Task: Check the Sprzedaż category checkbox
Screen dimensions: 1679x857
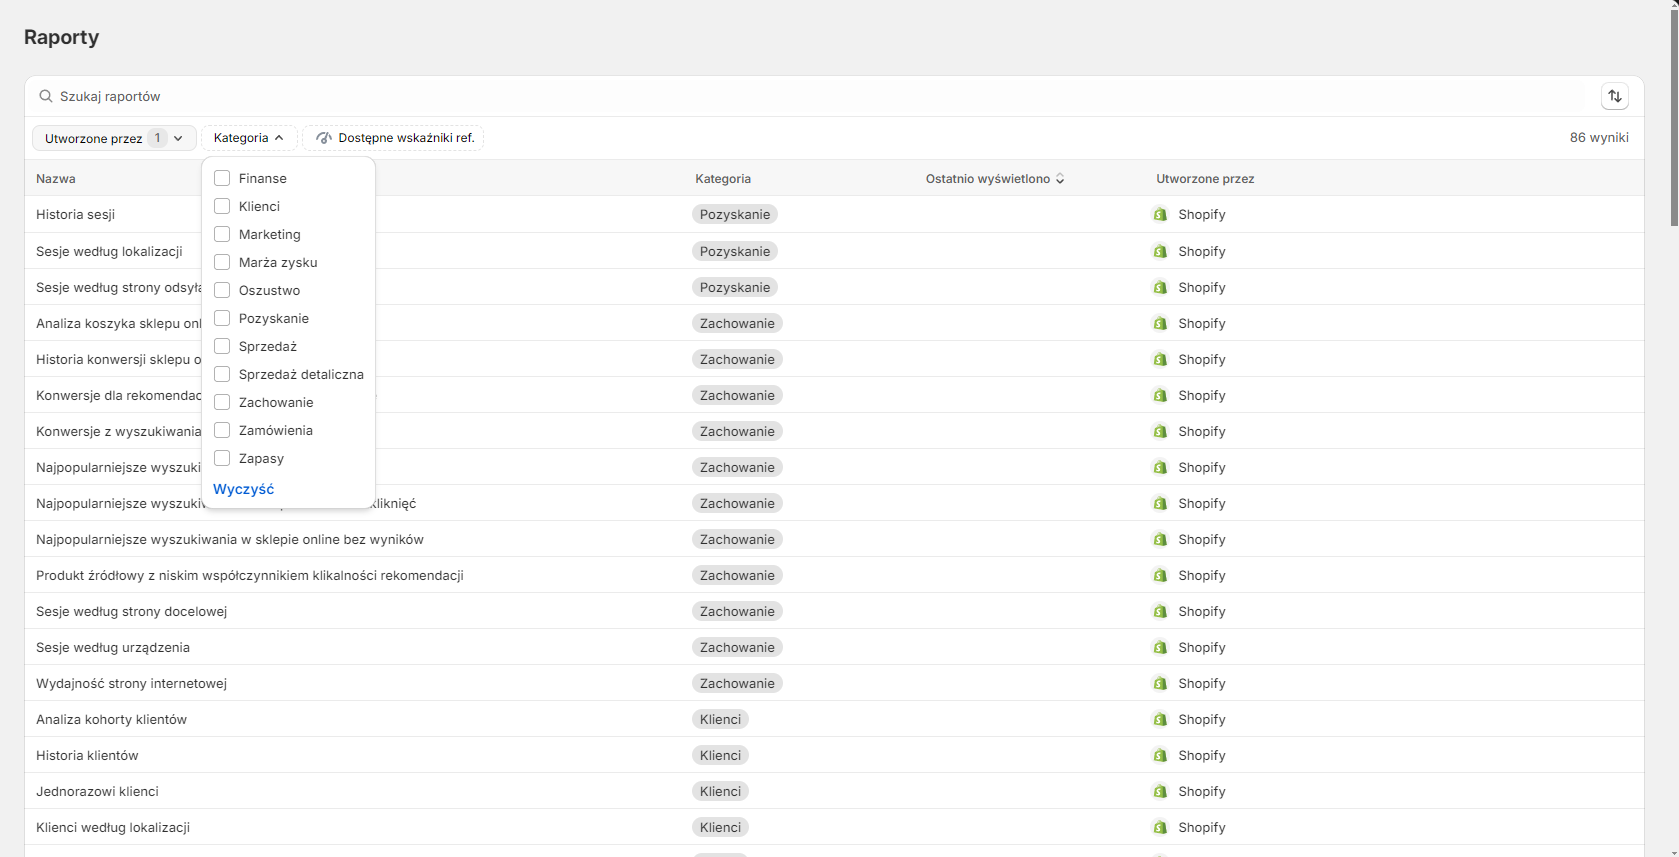Action: [x=222, y=346]
